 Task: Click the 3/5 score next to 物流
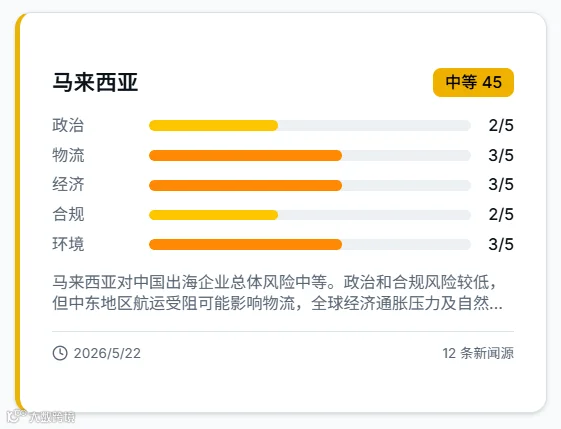tap(501, 155)
